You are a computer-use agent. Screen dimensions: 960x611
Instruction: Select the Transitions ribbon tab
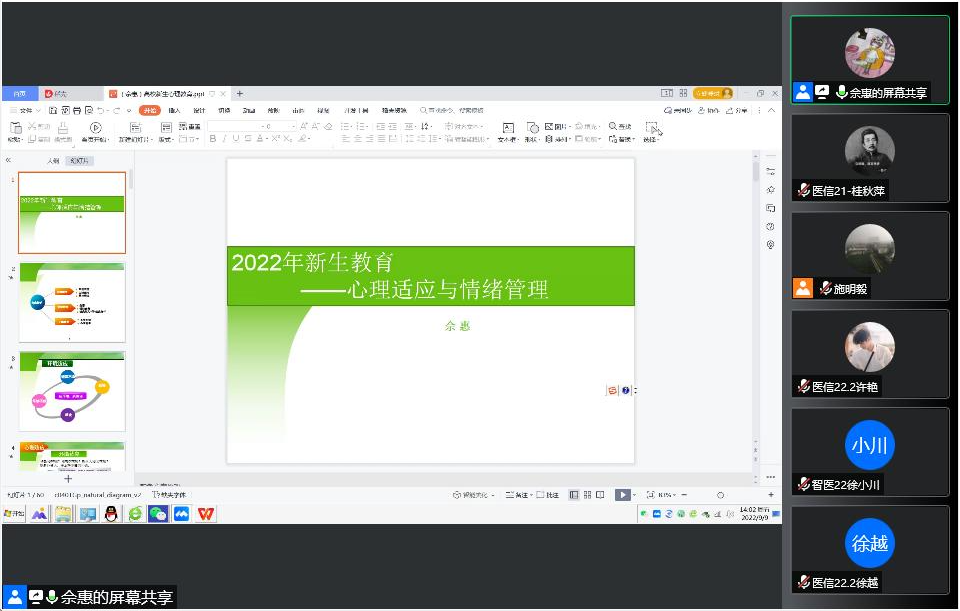click(x=224, y=110)
